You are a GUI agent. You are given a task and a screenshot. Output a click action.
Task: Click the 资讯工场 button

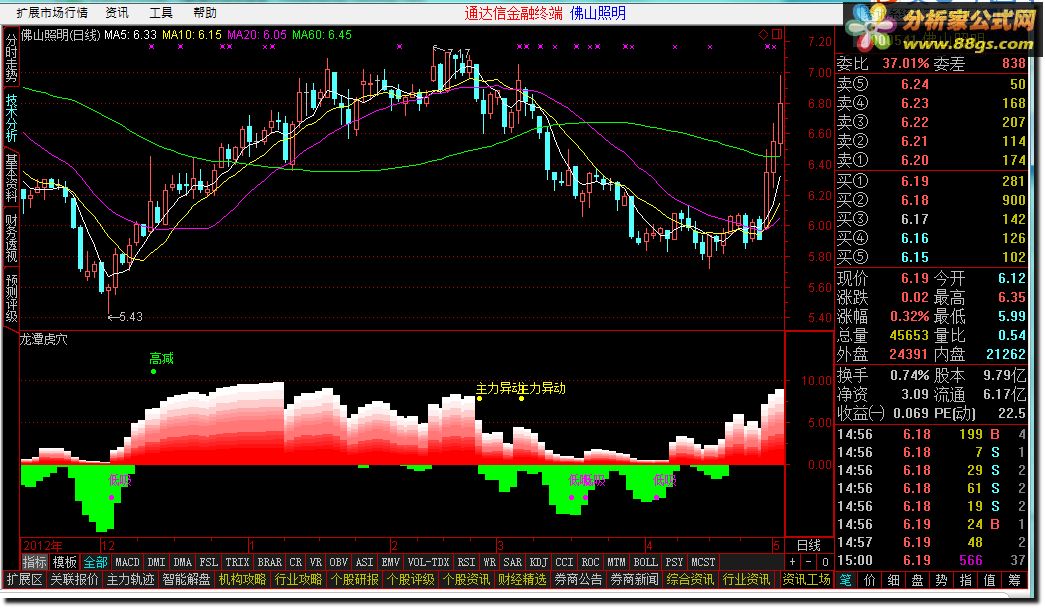click(x=806, y=579)
